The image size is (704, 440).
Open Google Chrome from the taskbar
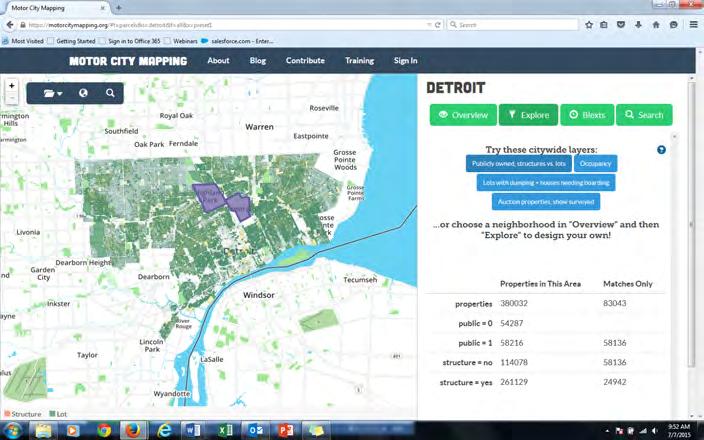point(104,431)
